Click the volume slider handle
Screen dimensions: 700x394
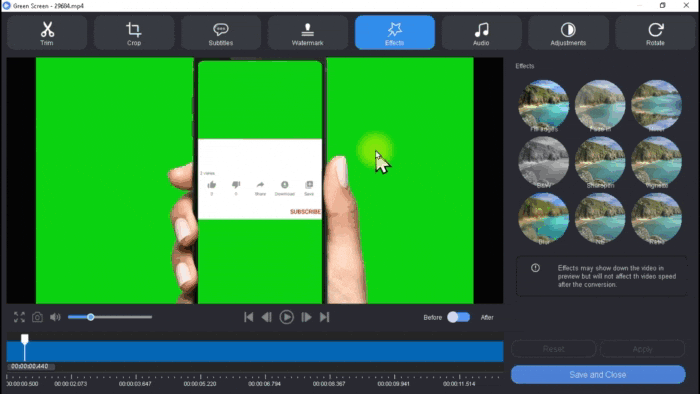91,317
